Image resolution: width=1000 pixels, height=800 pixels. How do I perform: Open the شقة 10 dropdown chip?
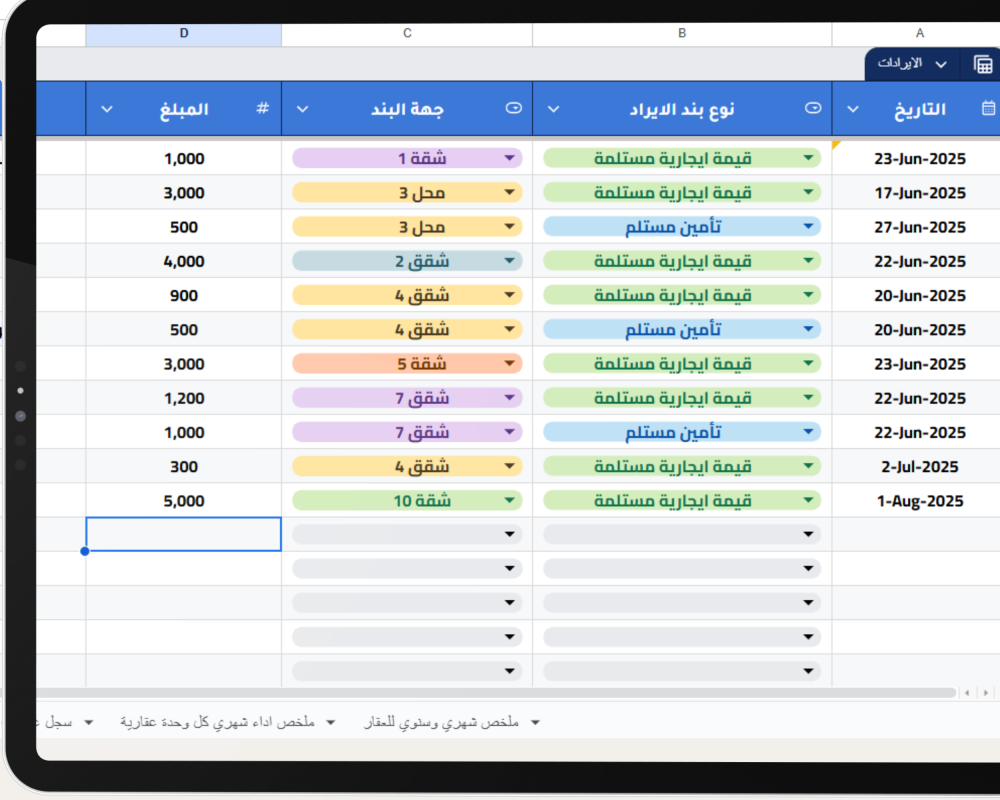(x=407, y=501)
